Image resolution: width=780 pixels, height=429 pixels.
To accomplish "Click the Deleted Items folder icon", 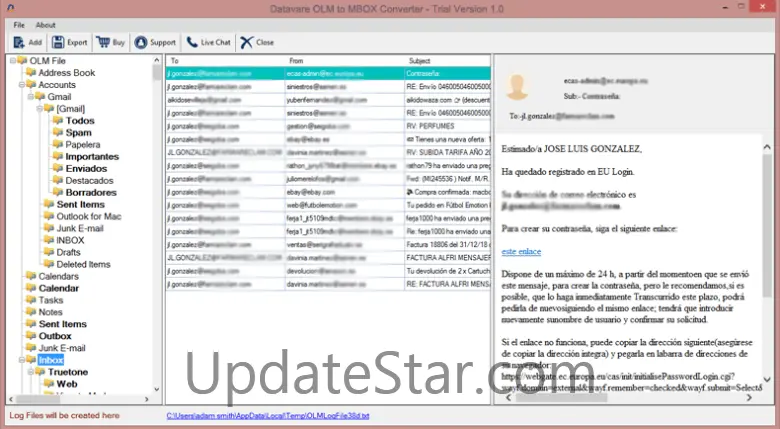I will [x=49, y=264].
